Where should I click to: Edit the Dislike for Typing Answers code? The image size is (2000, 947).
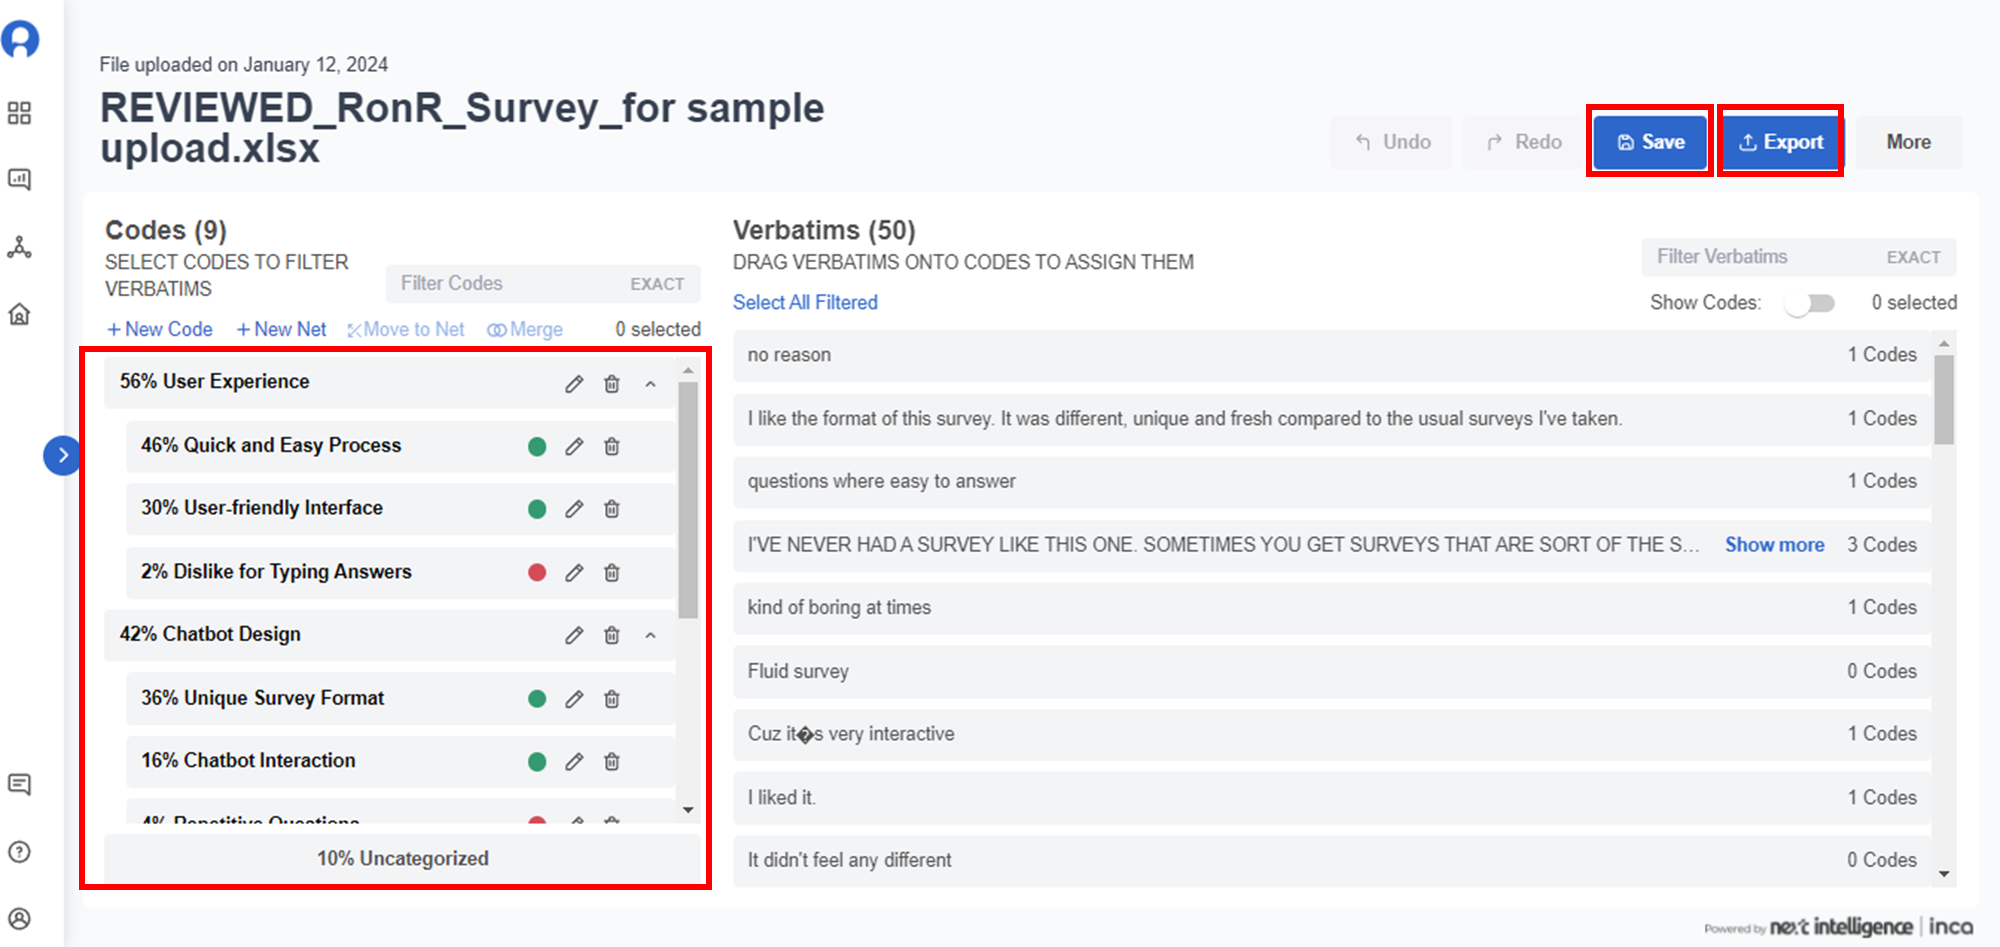574,572
